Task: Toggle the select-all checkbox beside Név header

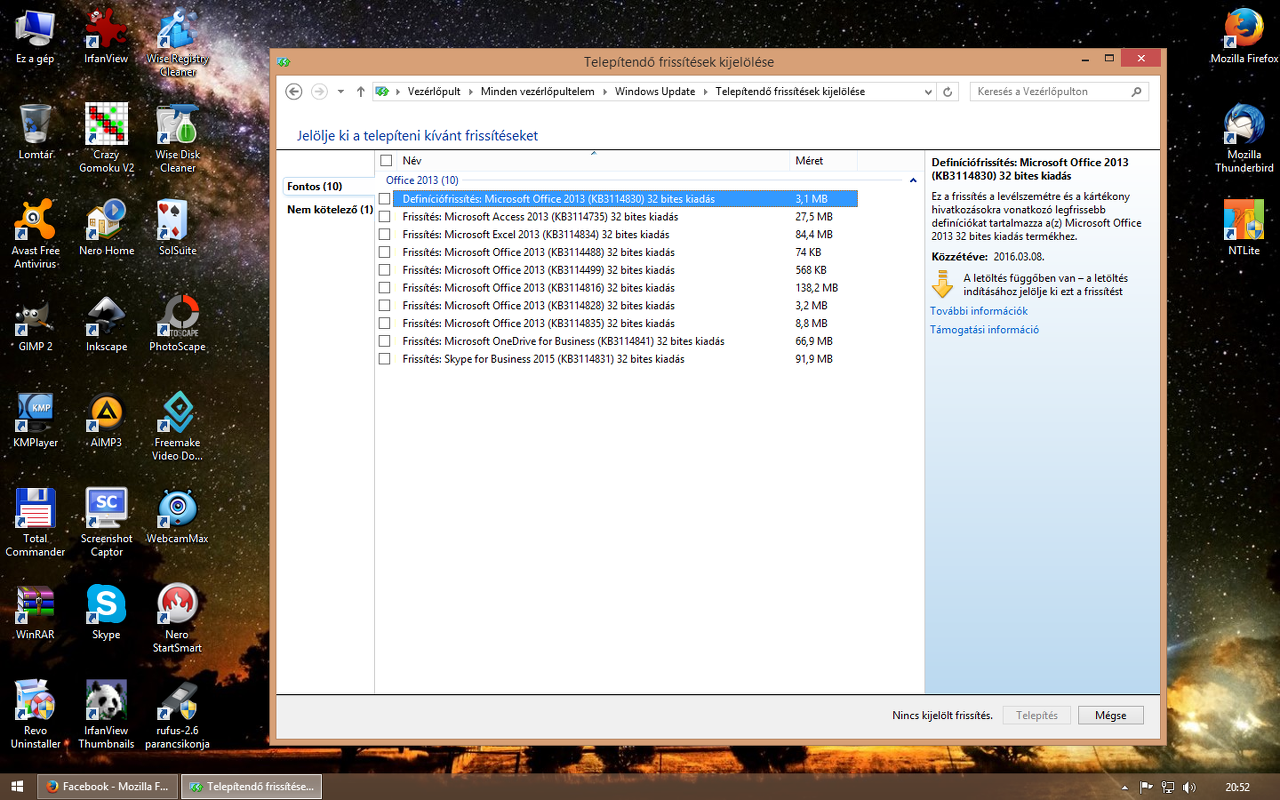Action: [x=385, y=160]
